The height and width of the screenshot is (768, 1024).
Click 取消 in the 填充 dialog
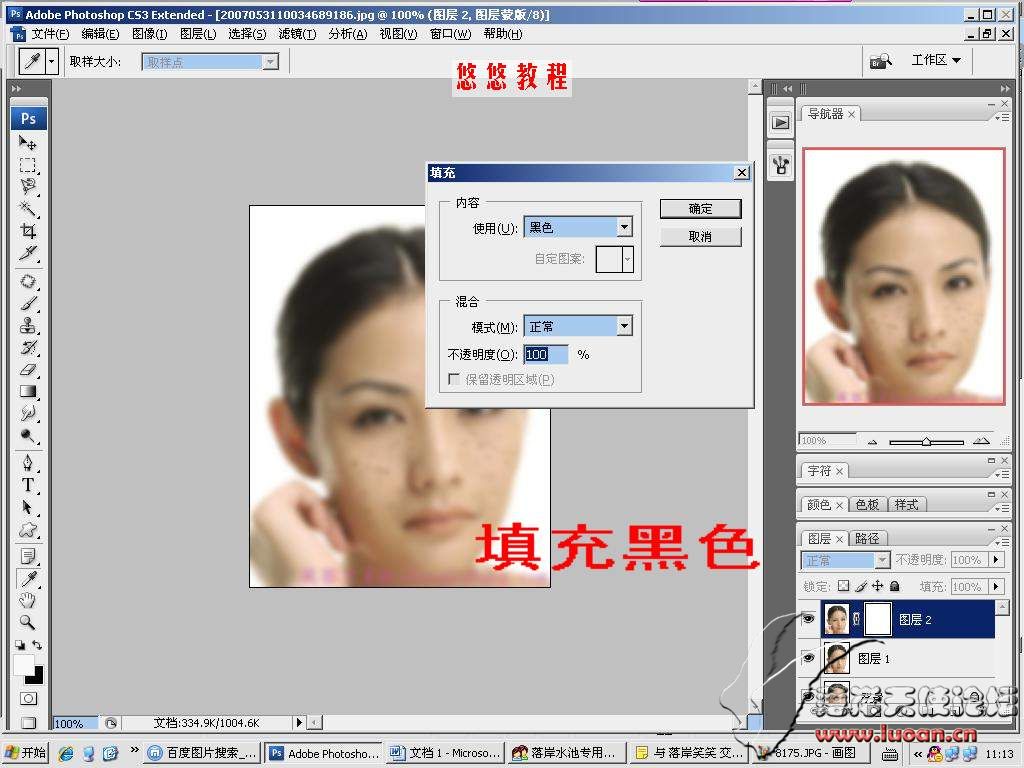[701, 236]
